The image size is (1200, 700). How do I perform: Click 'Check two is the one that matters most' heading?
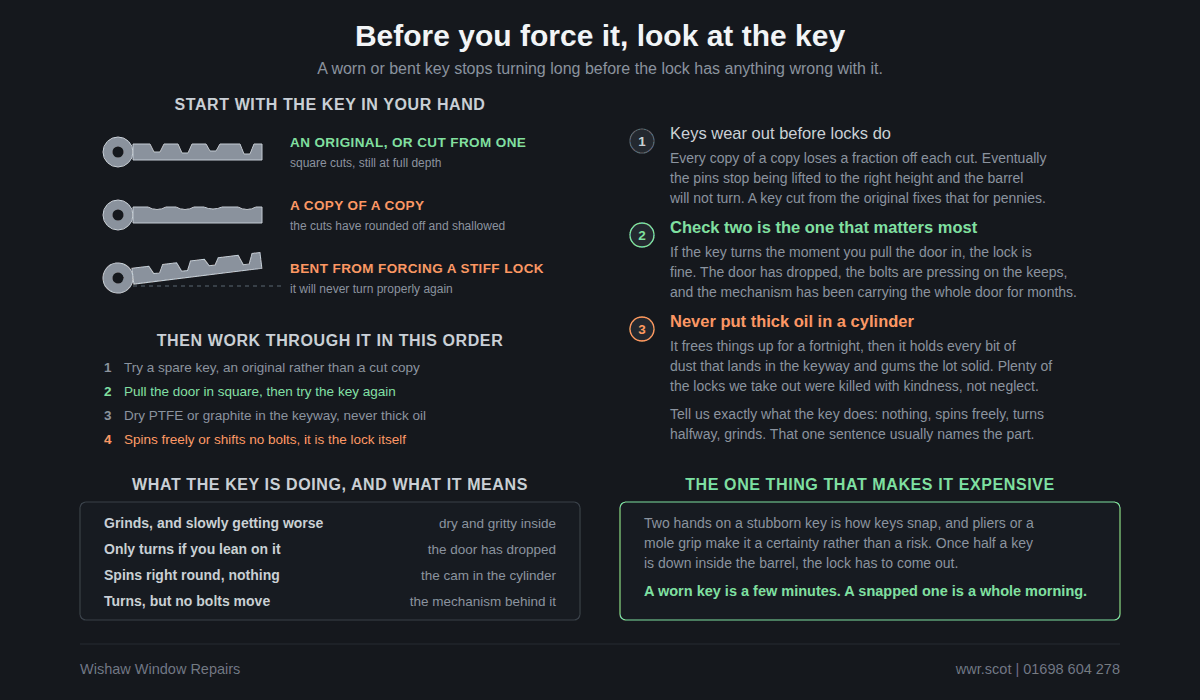coord(824,228)
